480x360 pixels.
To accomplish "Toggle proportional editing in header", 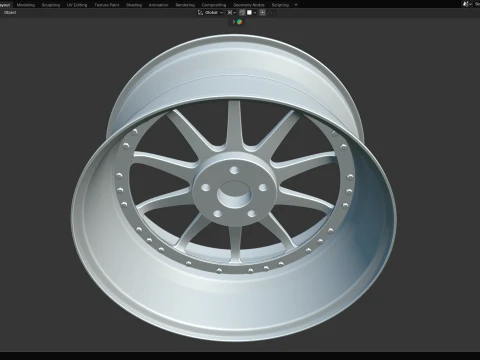I will pyautogui.click(x=263, y=13).
